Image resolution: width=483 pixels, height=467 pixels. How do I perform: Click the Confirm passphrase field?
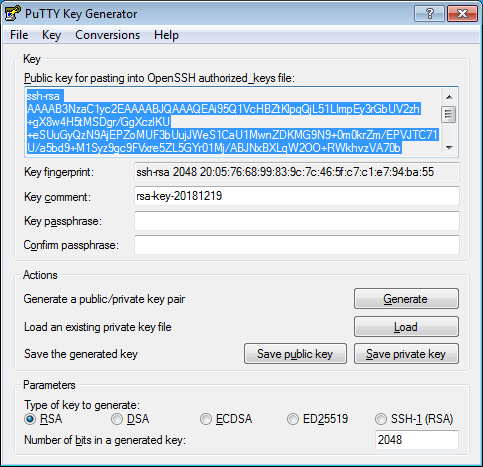297,245
